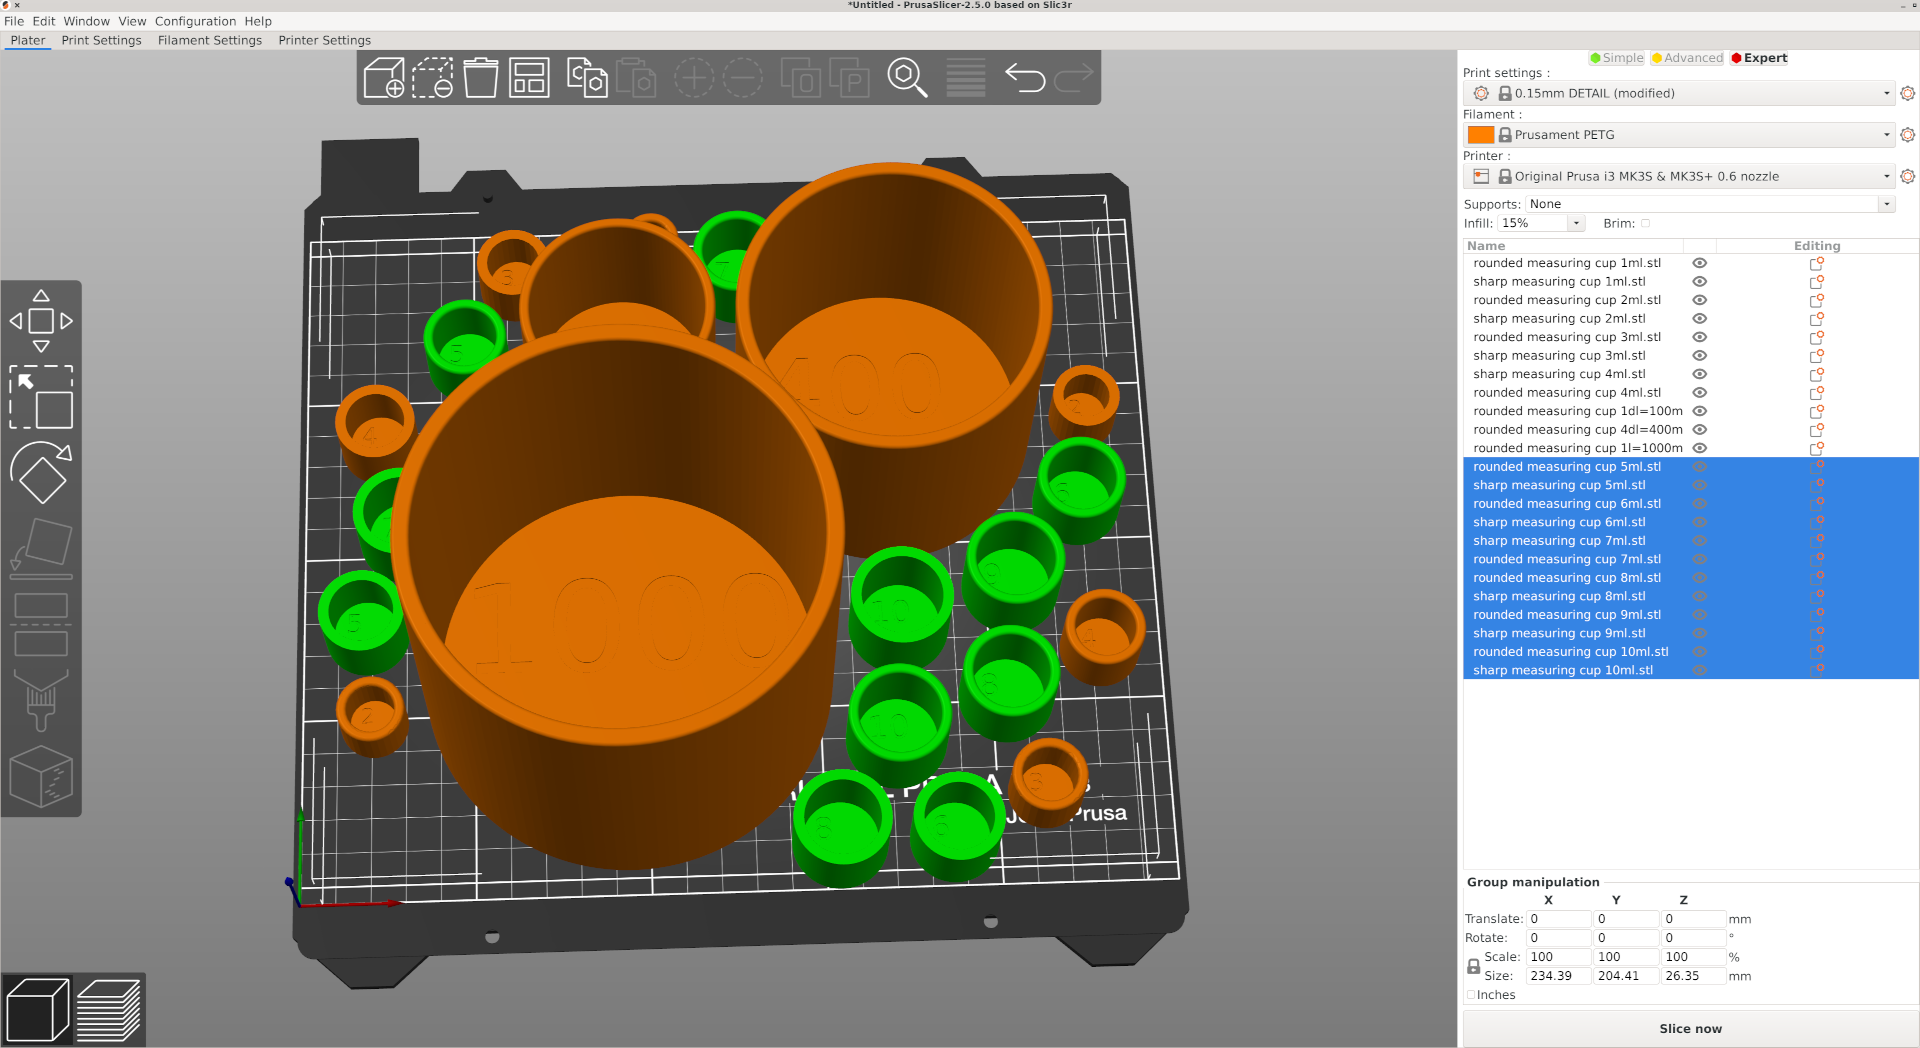The image size is (1920, 1048).
Task: Open the Filament Settings tab
Action: pos(210,40)
